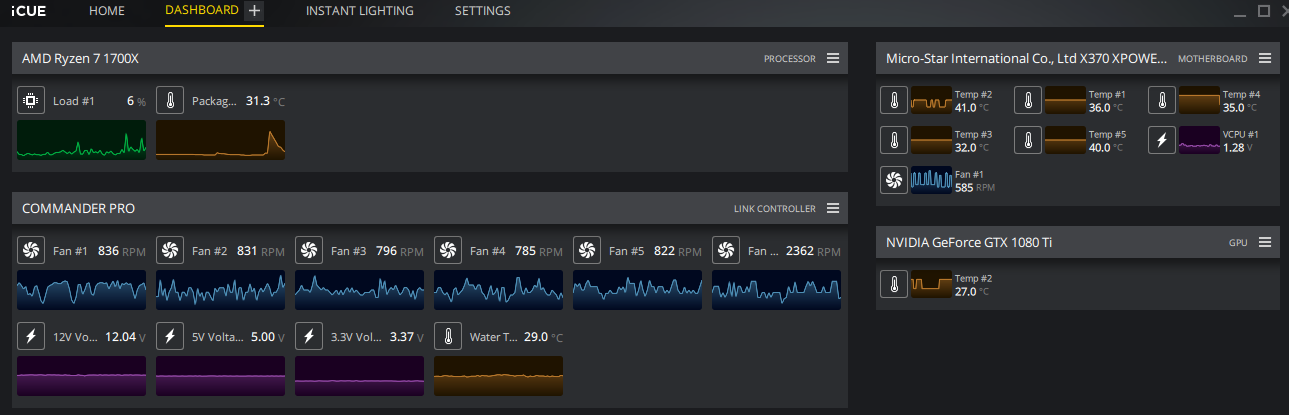Click the motherboard Fan #1 585 RPM icon
Screen dimensions: 1289x415
pyautogui.click(x=893, y=180)
